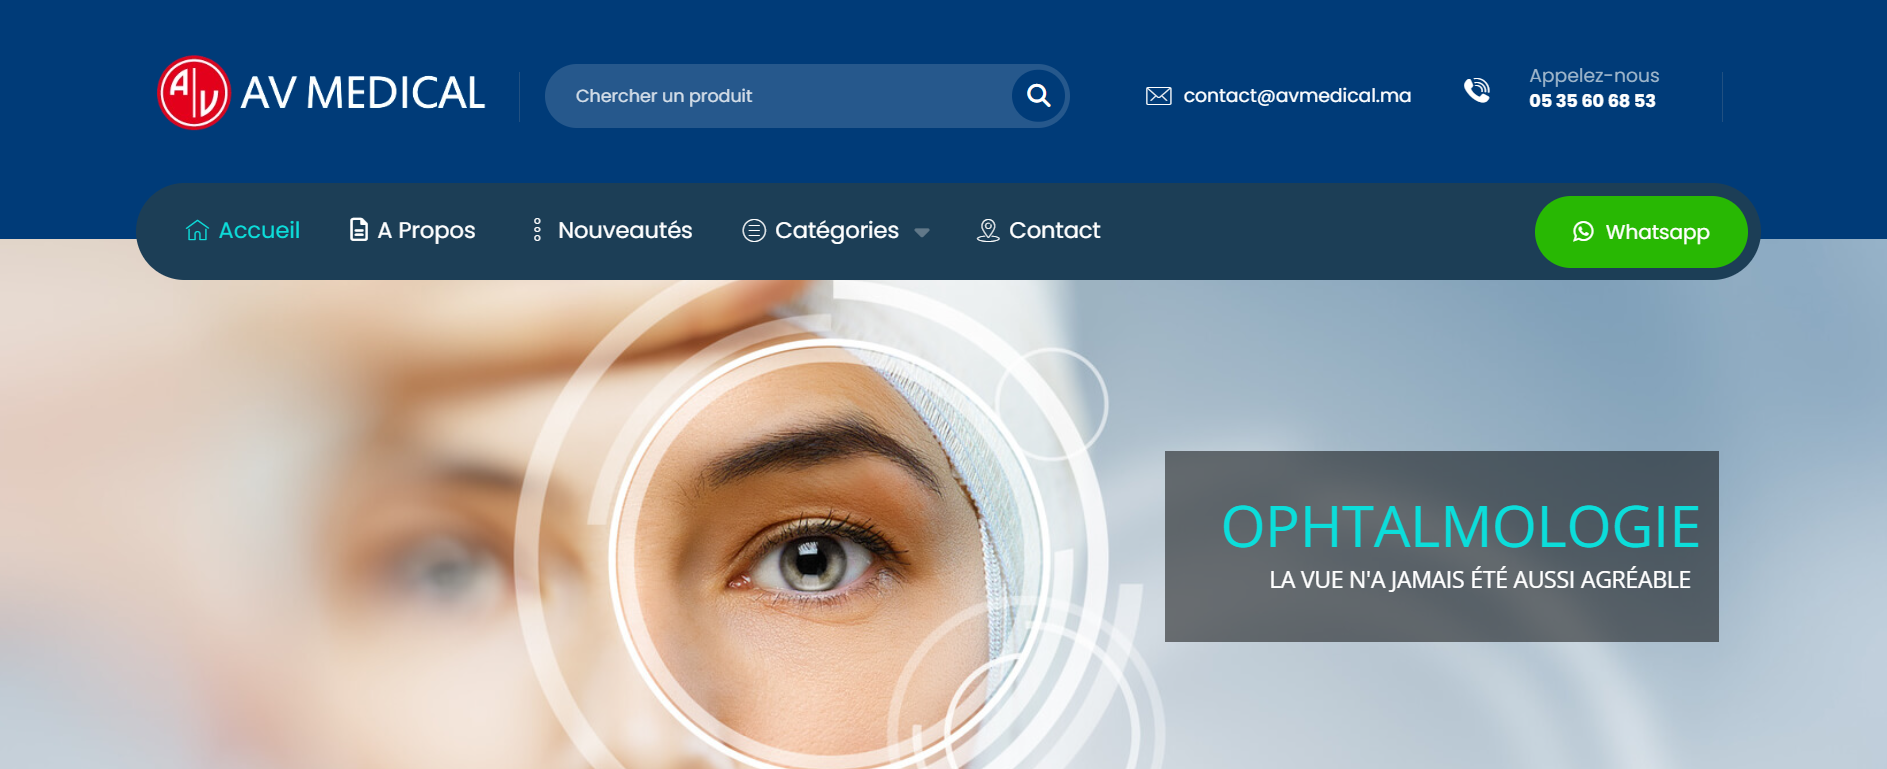Focus the Chercher un produit search field
The image size is (1887, 769).
778,96
